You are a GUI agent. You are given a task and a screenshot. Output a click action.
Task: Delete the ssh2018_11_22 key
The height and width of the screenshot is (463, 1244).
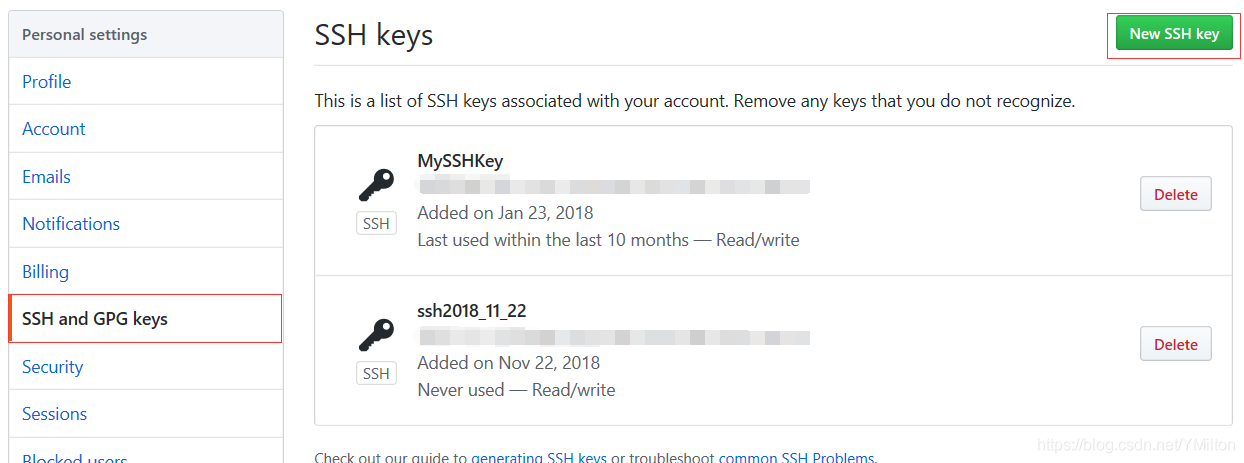click(1175, 344)
